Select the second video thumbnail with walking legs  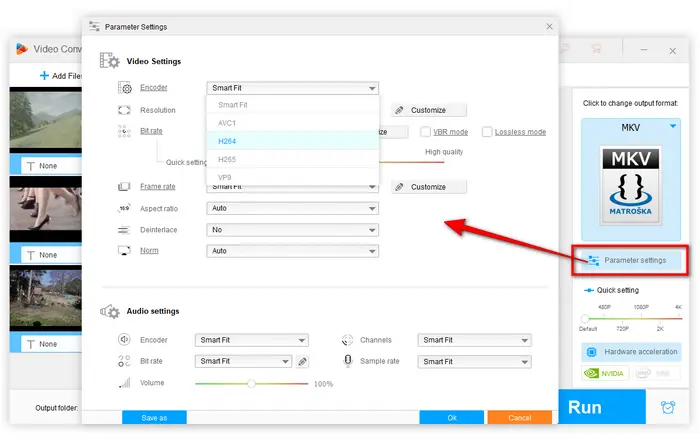46,209
